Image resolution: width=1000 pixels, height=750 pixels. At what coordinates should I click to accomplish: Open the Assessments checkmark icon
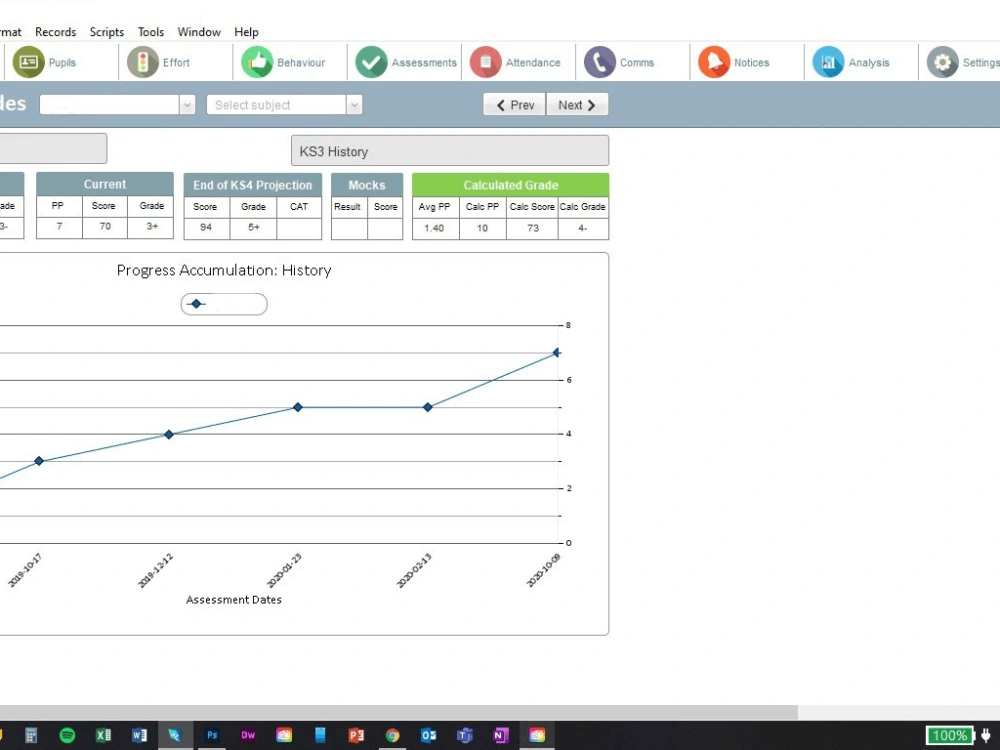371,62
